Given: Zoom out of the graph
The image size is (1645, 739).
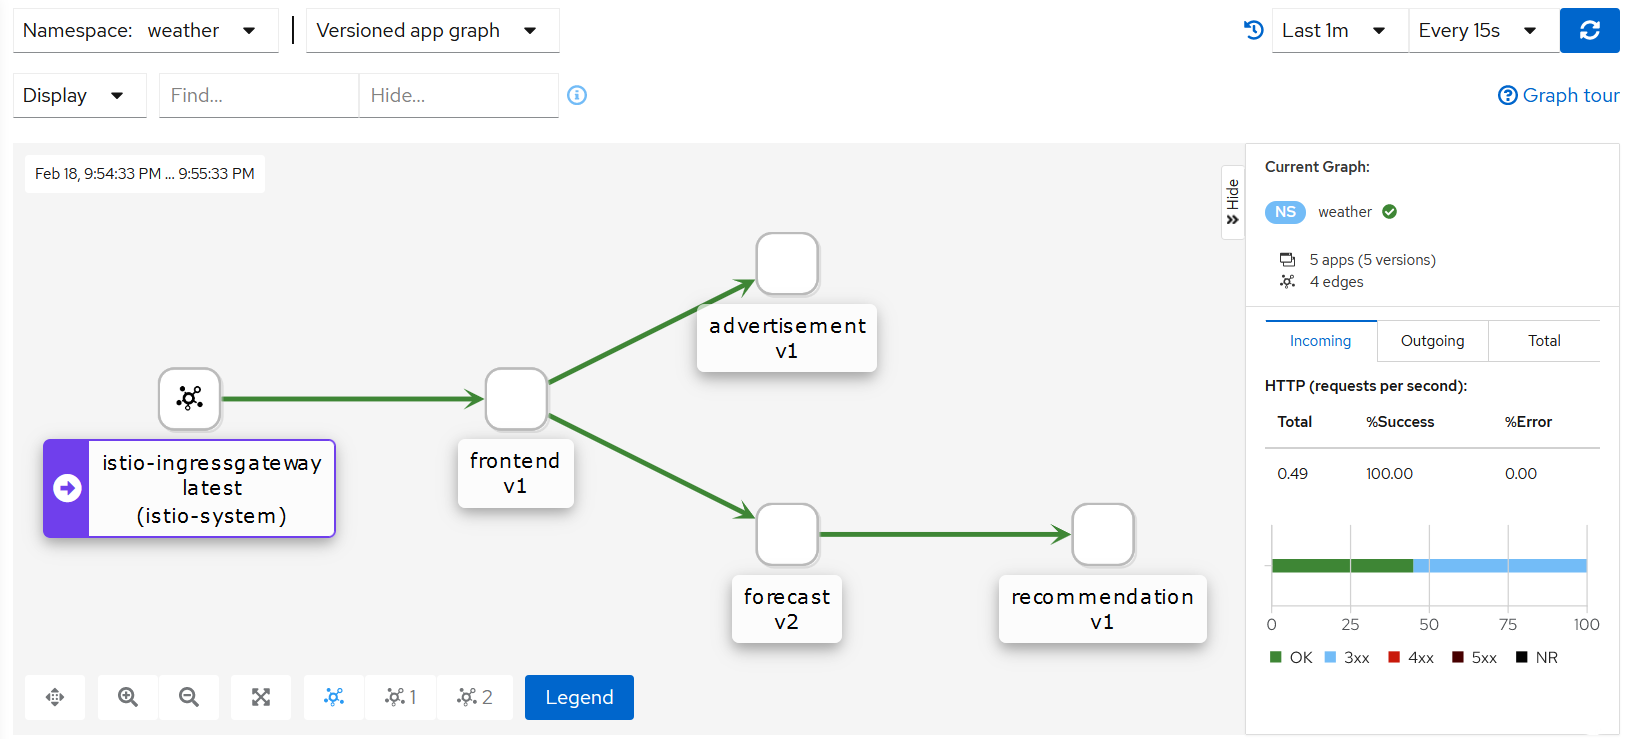Looking at the screenshot, I should click(x=189, y=697).
